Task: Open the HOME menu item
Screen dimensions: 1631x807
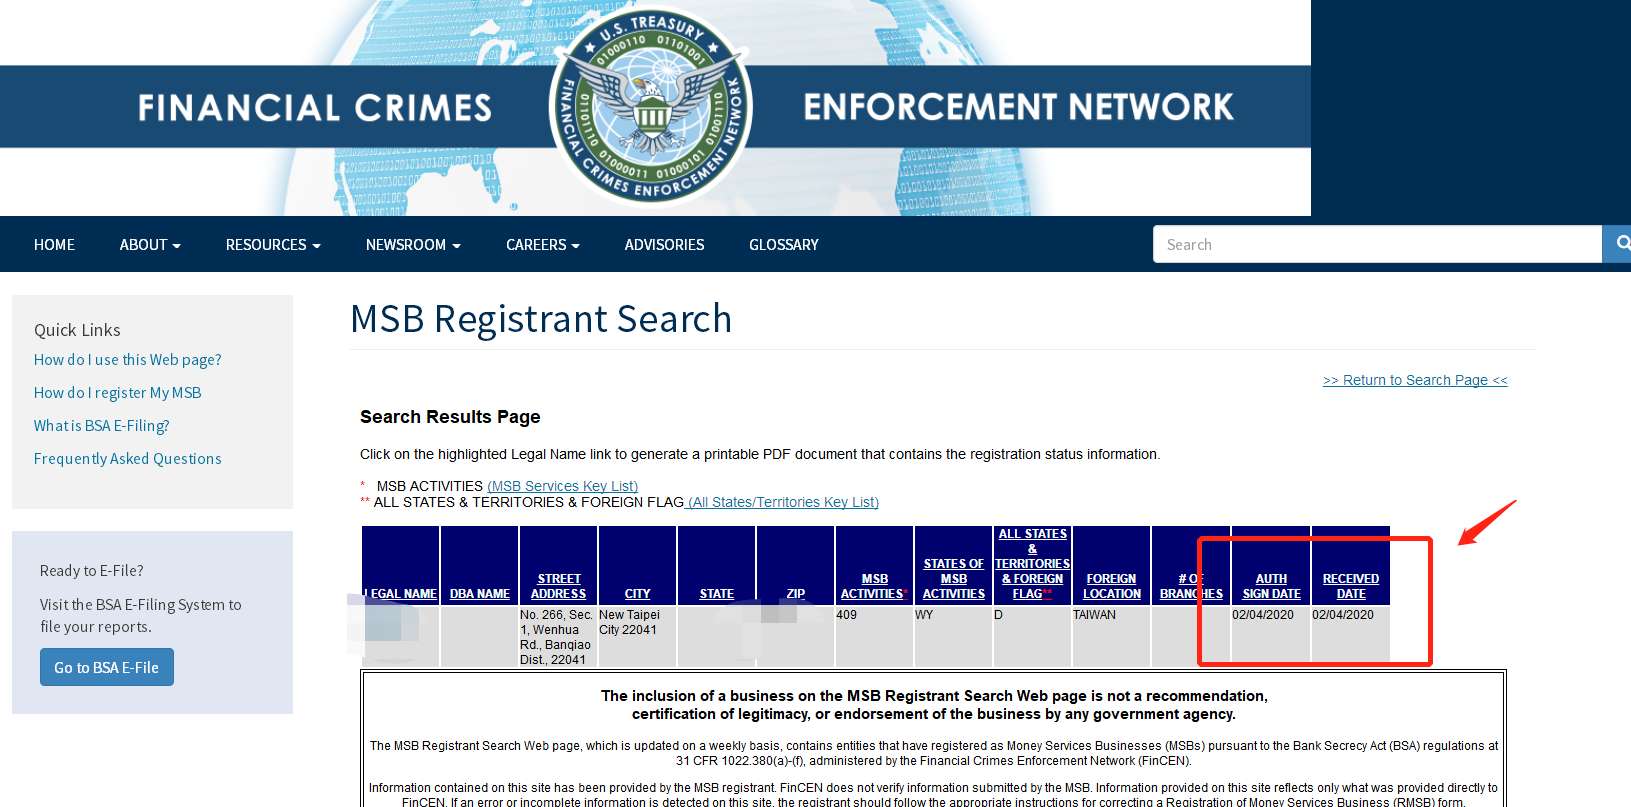Action: 54,245
